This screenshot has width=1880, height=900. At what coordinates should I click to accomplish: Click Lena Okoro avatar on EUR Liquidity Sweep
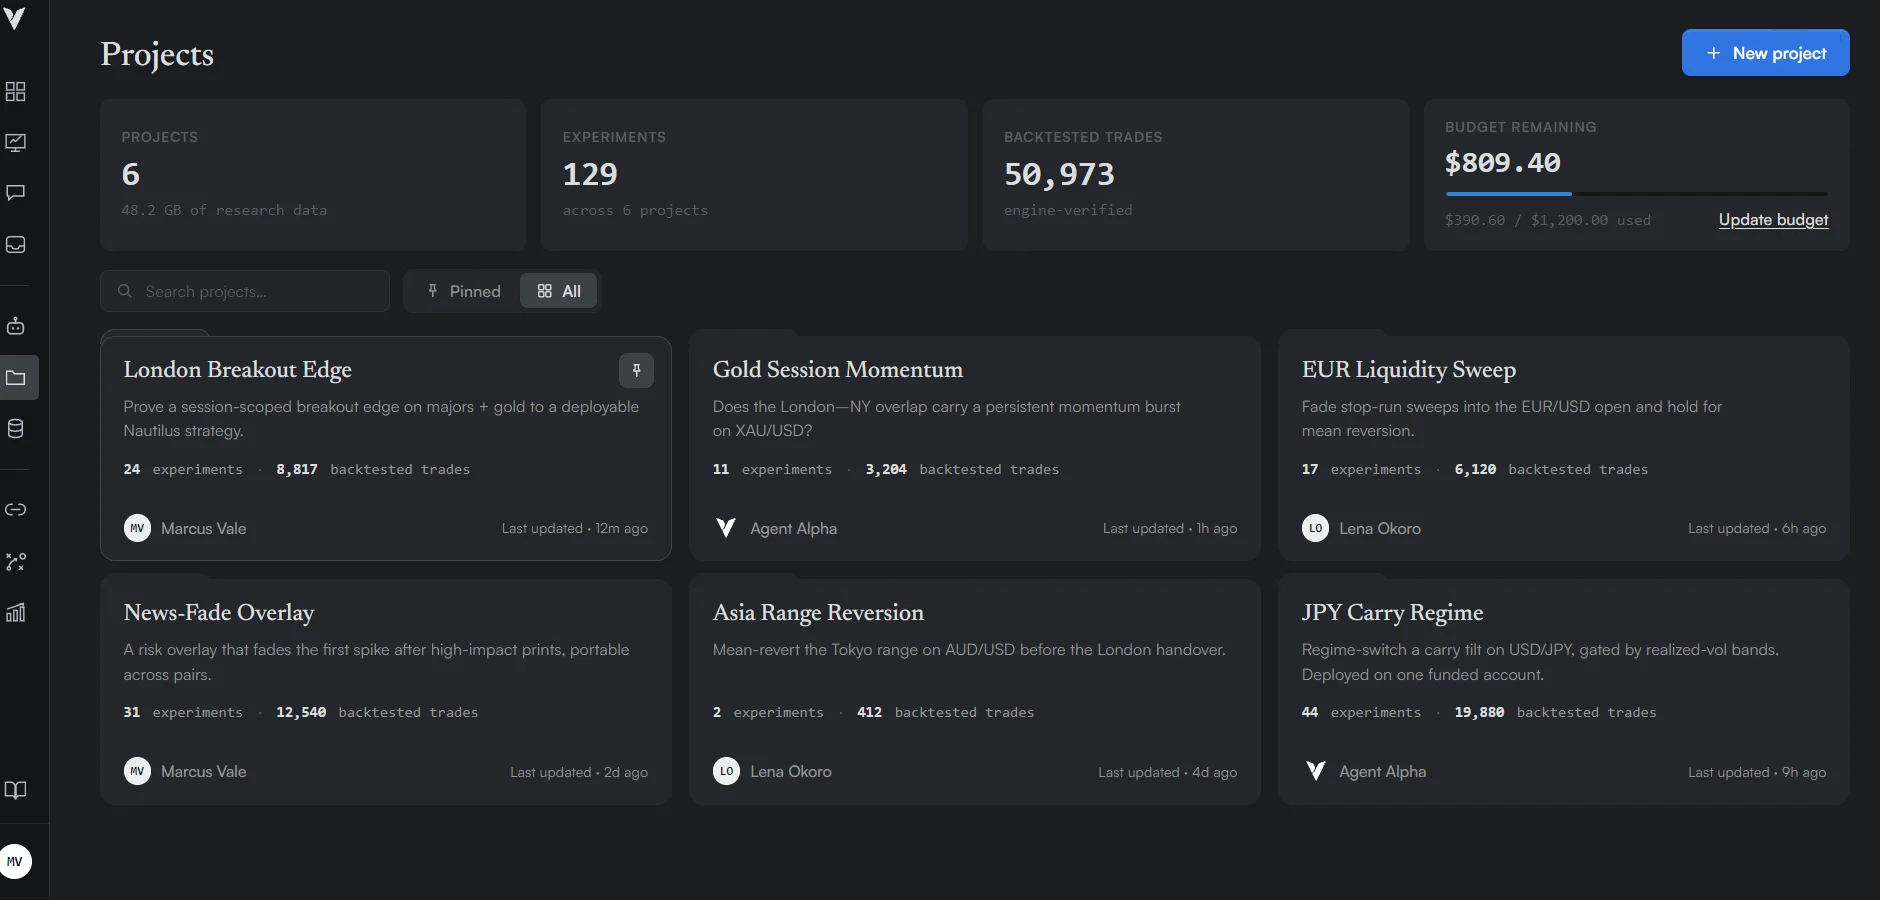tap(1315, 528)
